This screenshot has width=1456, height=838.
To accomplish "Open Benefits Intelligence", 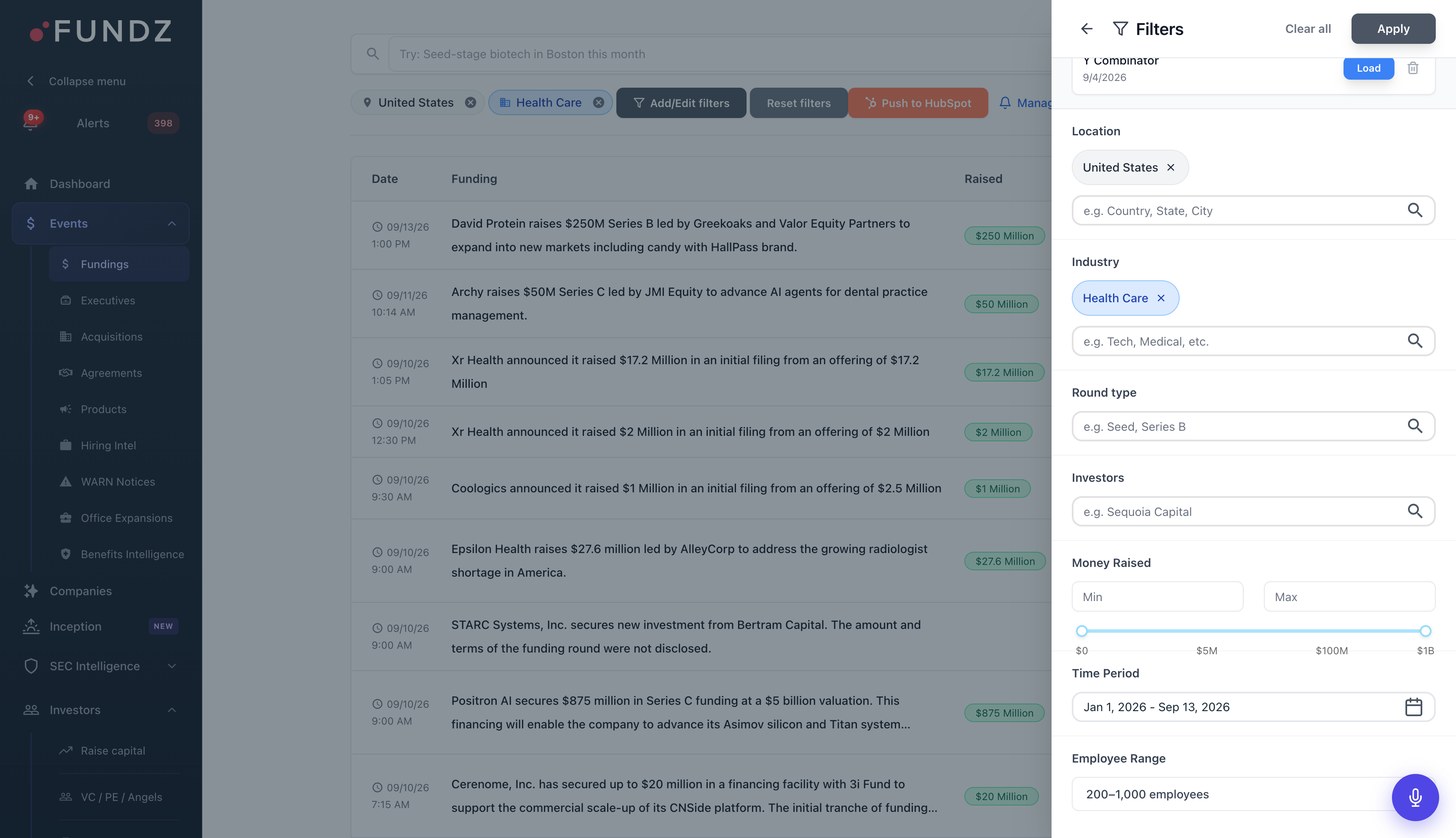I will (x=132, y=554).
